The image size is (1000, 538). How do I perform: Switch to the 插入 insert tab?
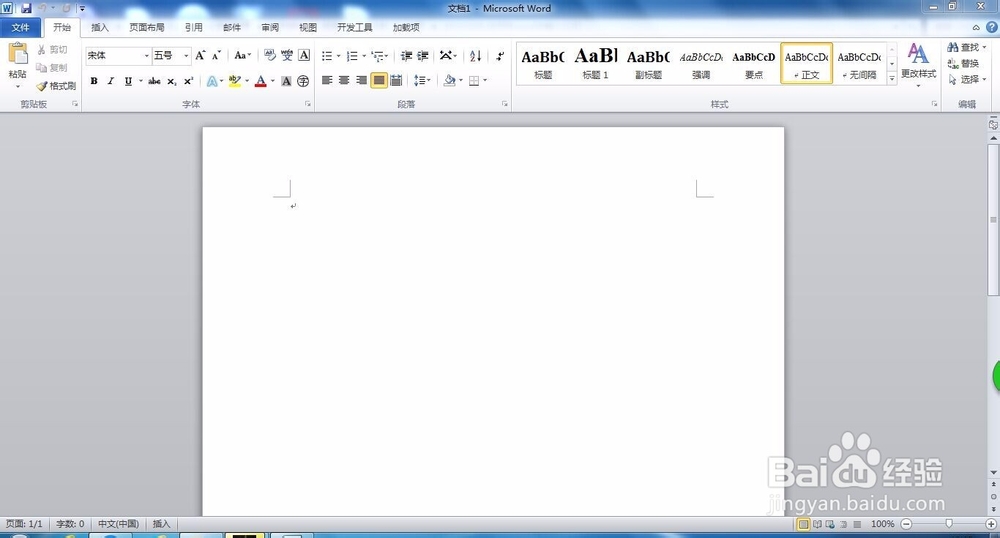point(100,27)
